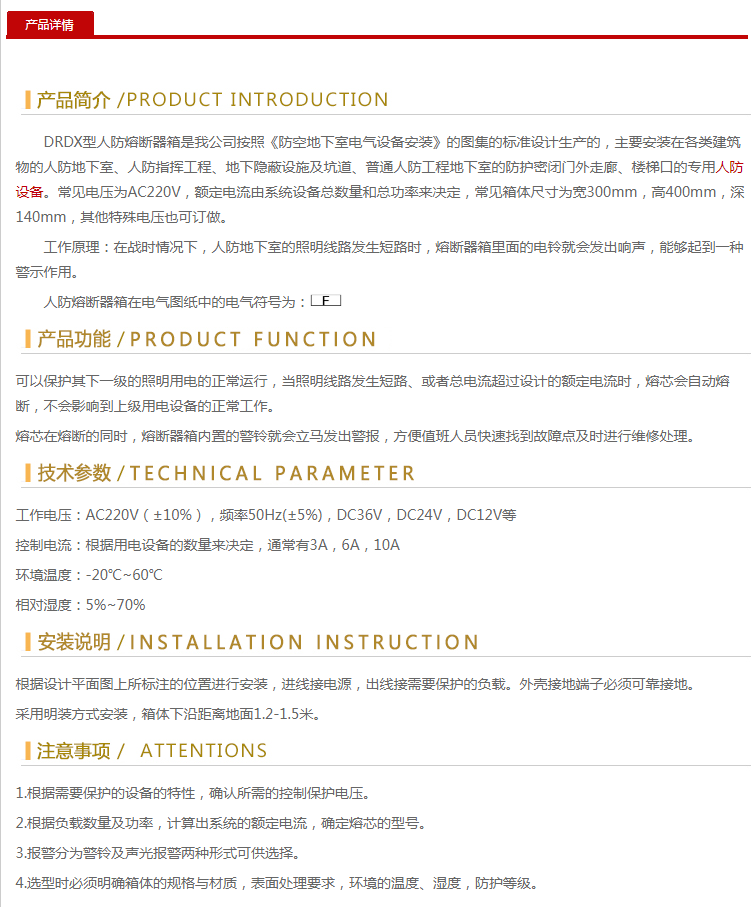Screen dimensions: 752x907
Task: Click the ATTENTIONS heading text
Action: [x=204, y=751]
